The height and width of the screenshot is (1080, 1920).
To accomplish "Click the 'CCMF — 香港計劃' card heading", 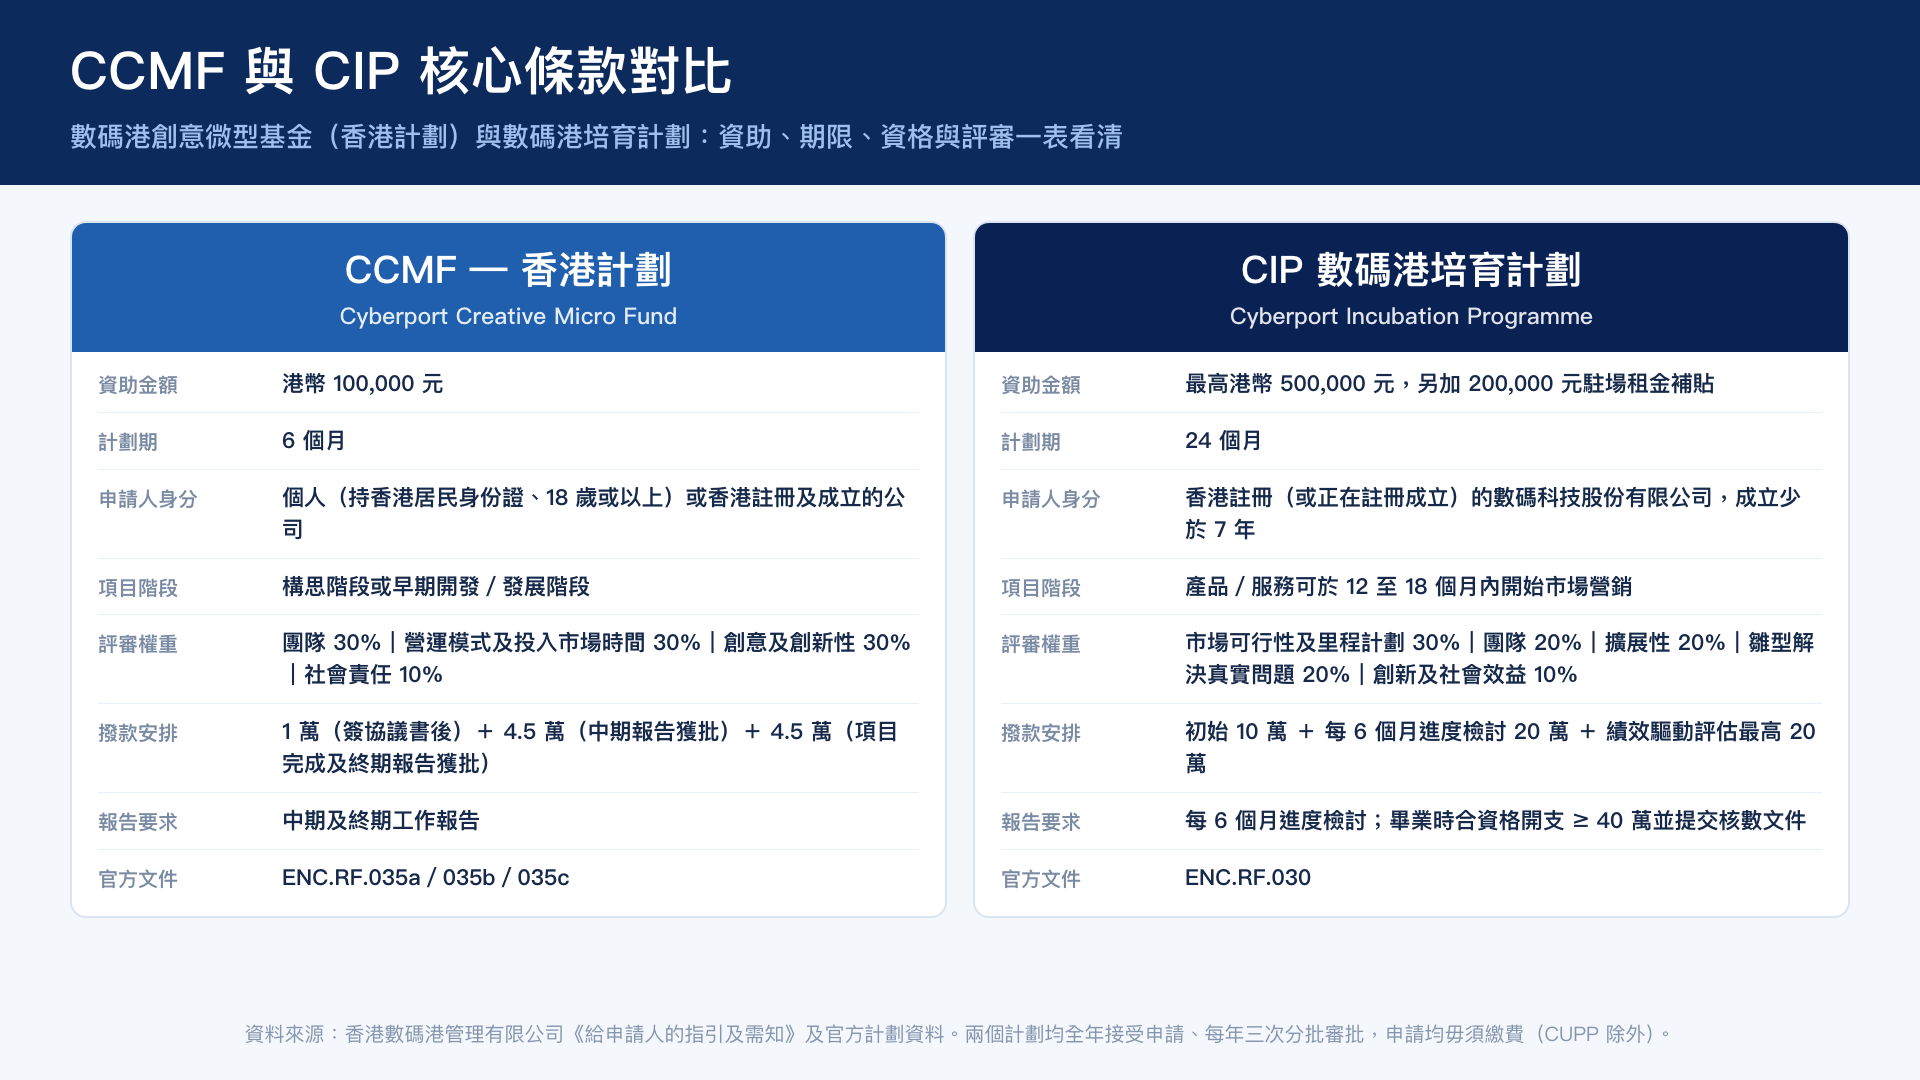I will tap(508, 270).
